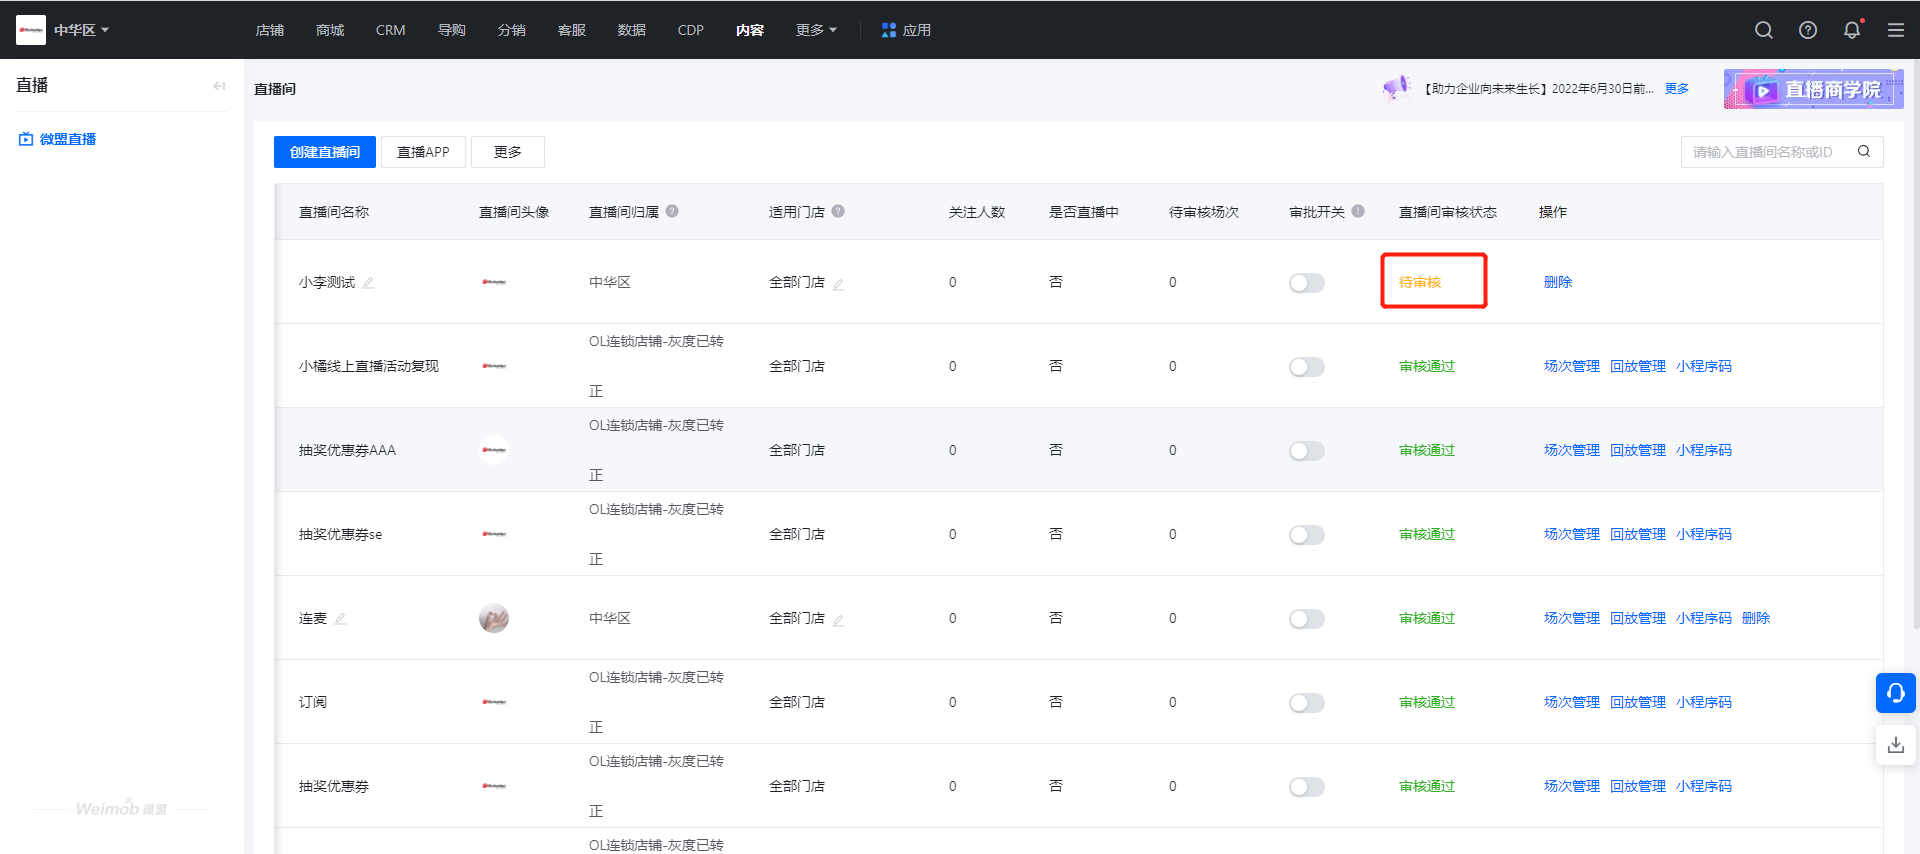Viewport: 1920px width, 854px height.
Task: Open the 导购 menu
Action: pos(452,30)
